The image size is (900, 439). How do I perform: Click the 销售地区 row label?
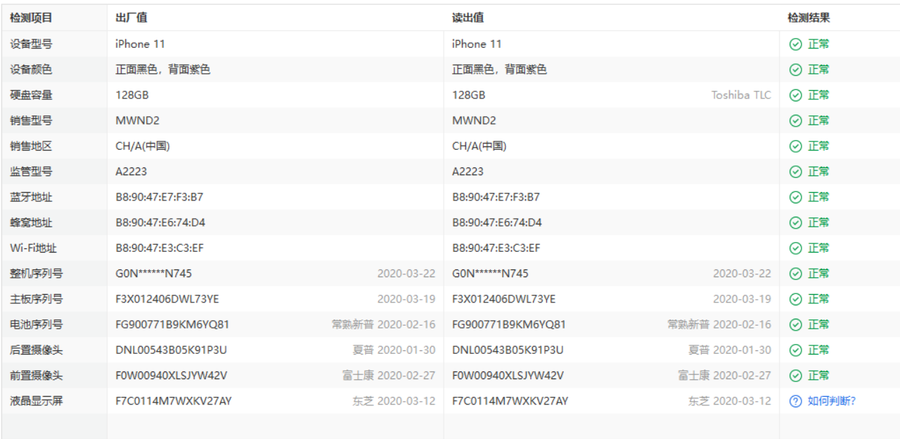[31, 146]
